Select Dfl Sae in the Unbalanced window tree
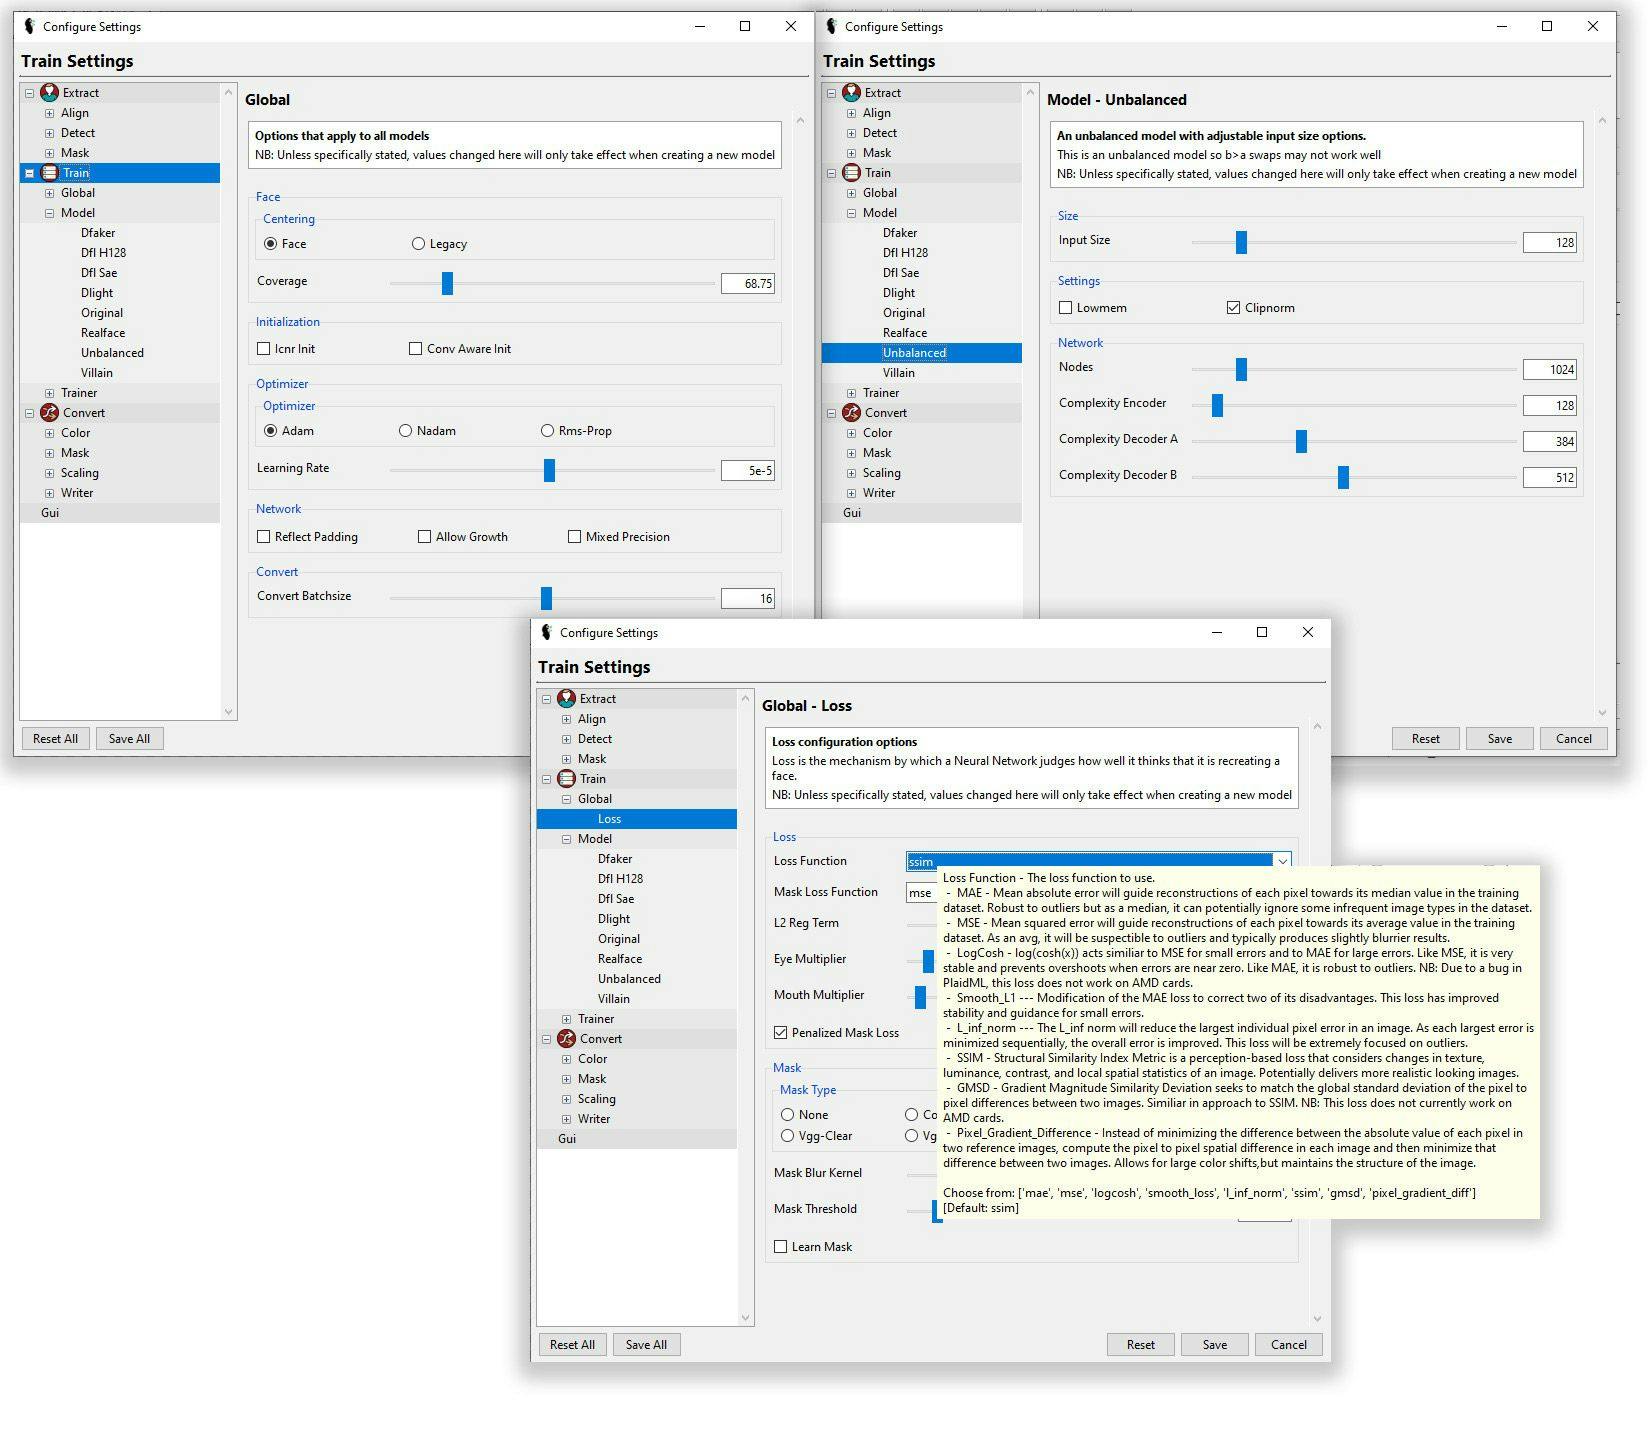The image size is (1652, 1429). pos(900,273)
